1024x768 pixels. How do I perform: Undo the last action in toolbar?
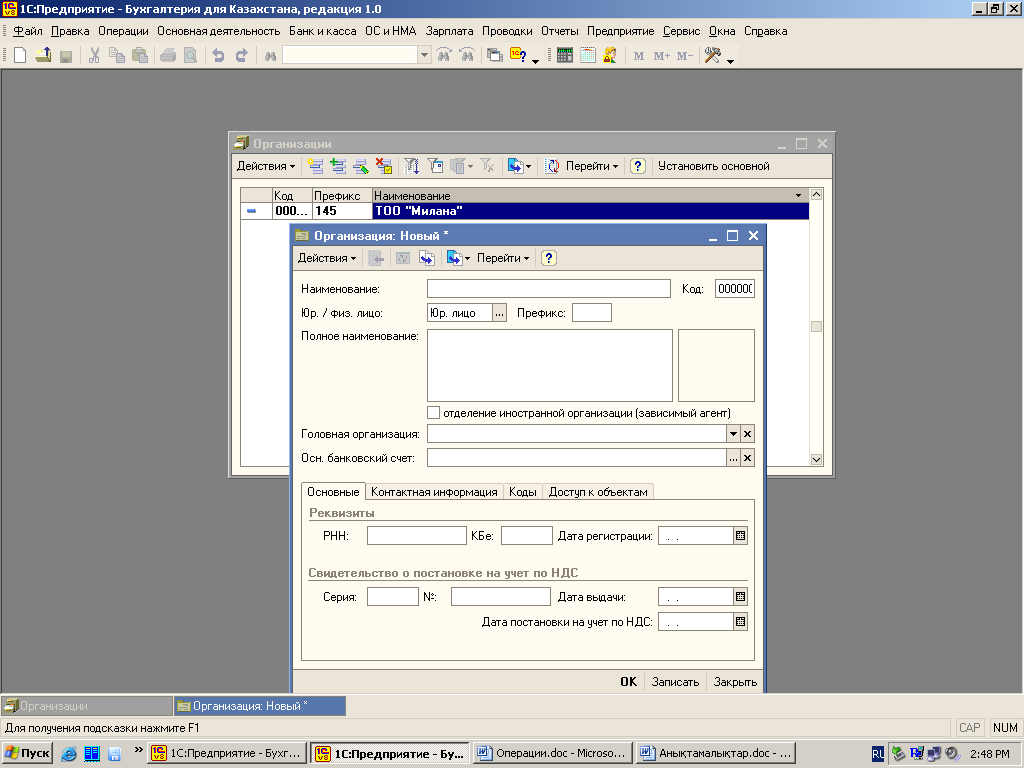tap(218, 56)
